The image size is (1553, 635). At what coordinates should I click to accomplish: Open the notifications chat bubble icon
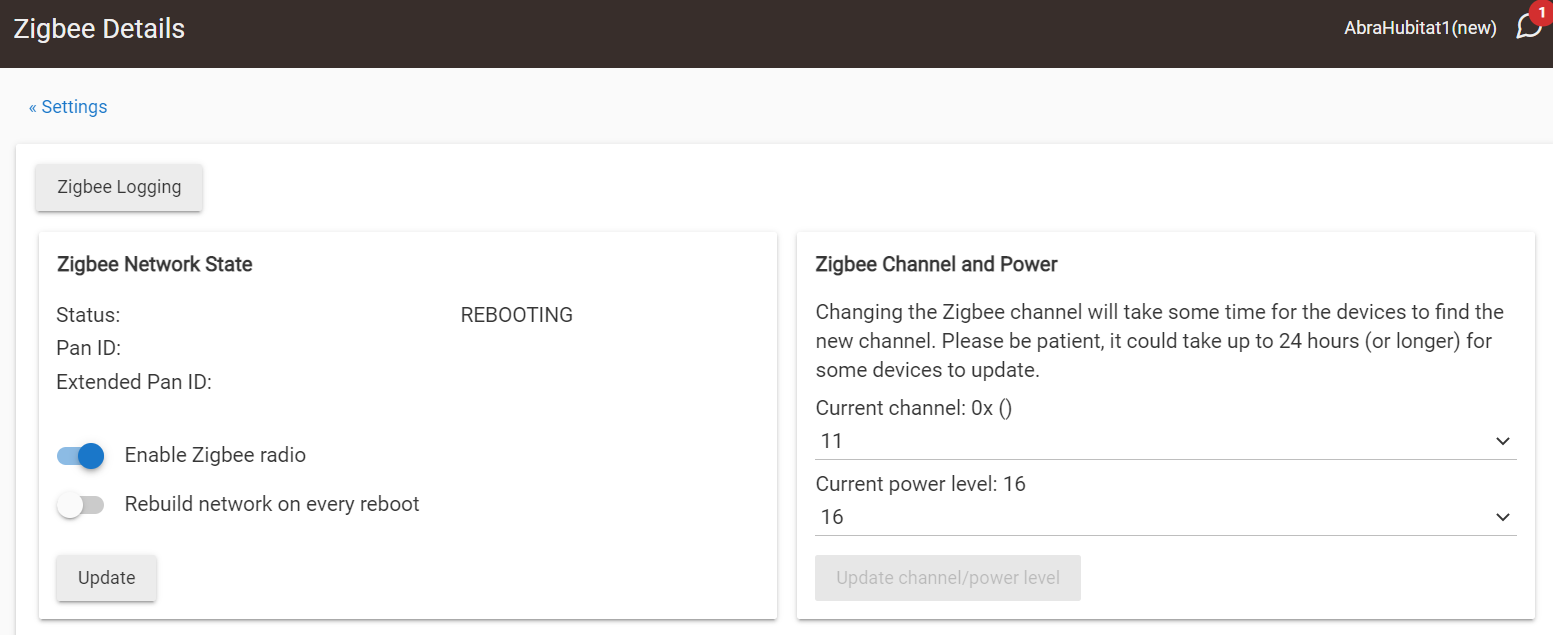pyautogui.click(x=1528, y=27)
